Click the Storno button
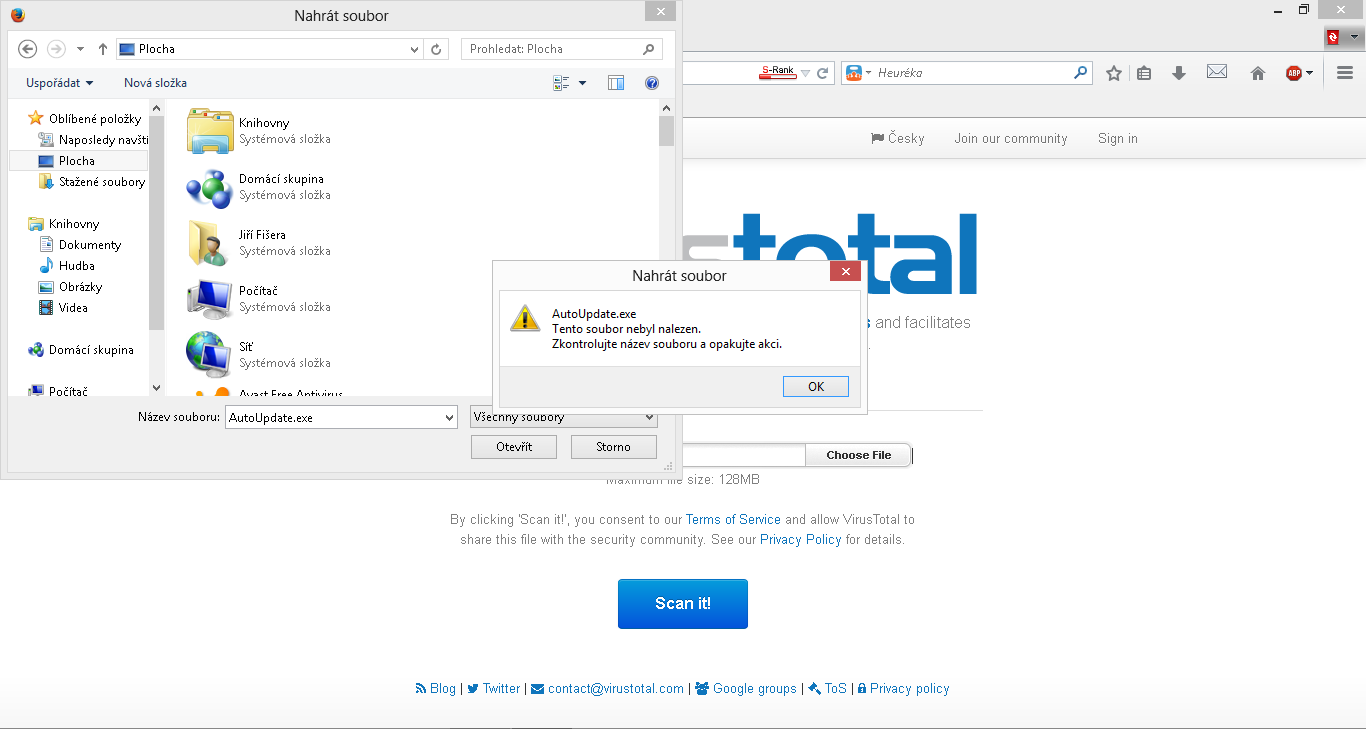1366x729 pixels. pyautogui.click(x=613, y=447)
